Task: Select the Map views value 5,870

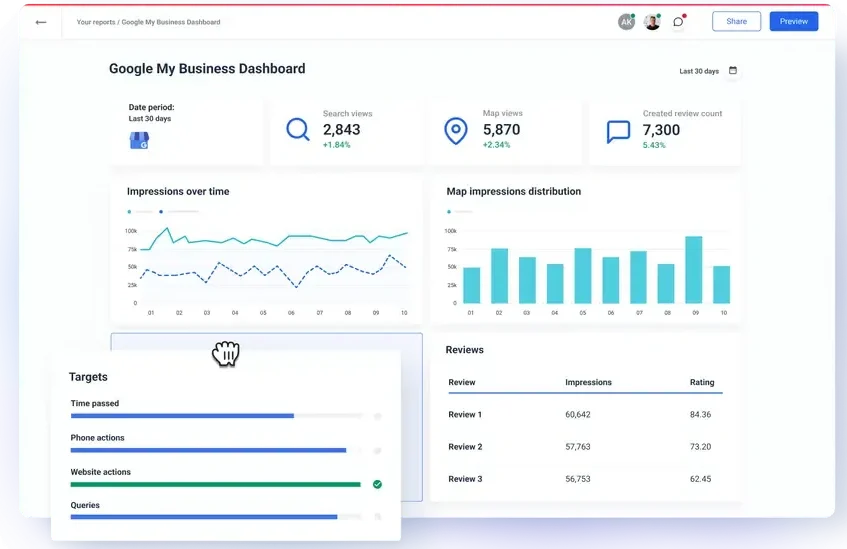Action: pyautogui.click(x=501, y=130)
